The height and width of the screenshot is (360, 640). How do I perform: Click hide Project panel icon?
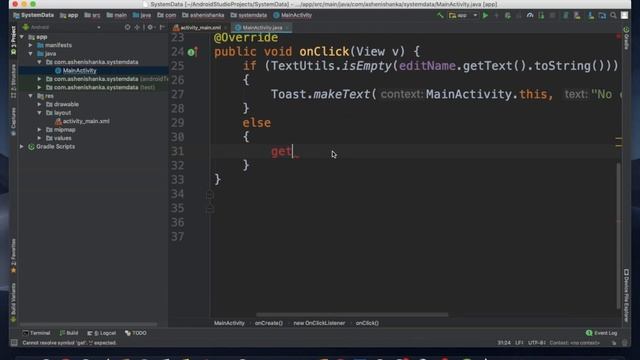[x=162, y=27]
